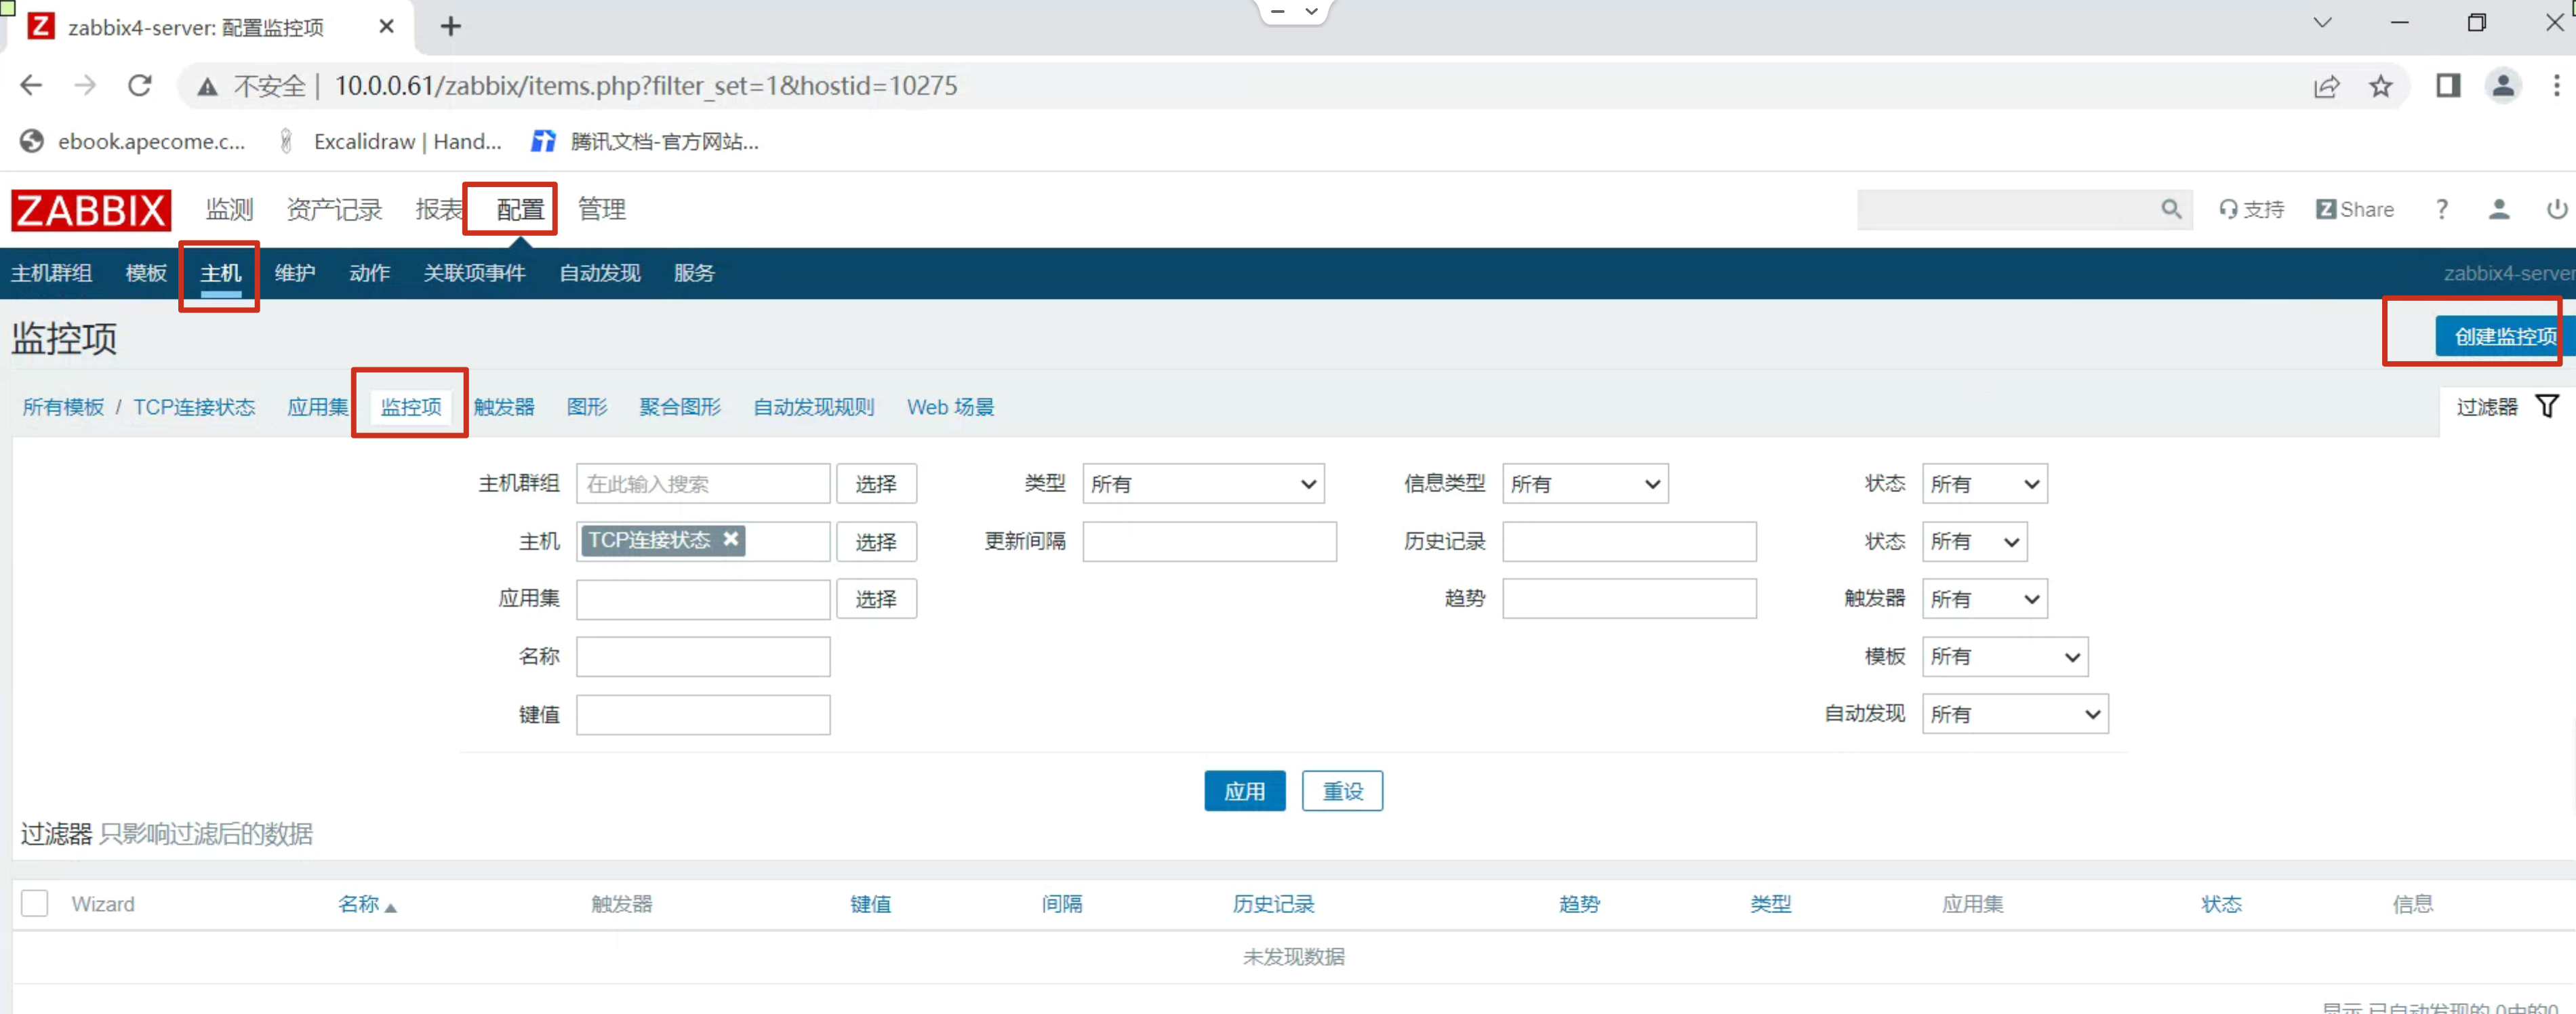Open help question mark icon

[2441, 209]
